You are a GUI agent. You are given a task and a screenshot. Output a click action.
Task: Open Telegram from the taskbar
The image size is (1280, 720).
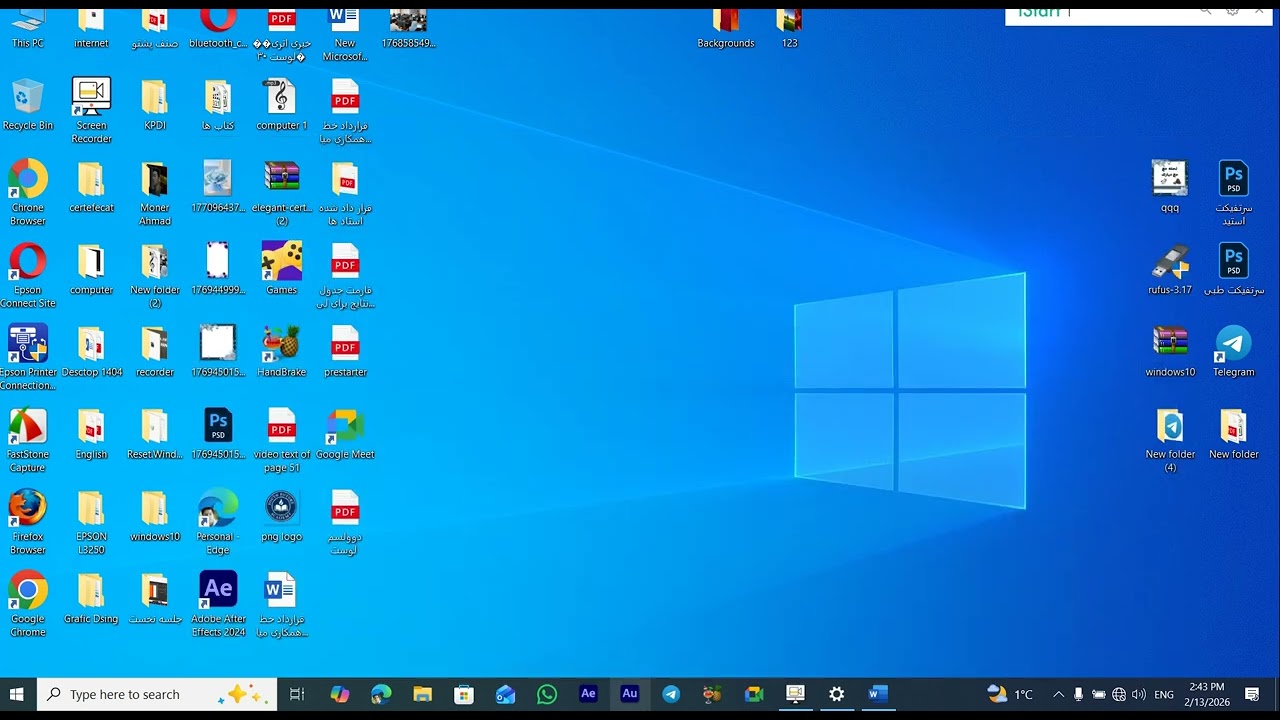(x=671, y=694)
